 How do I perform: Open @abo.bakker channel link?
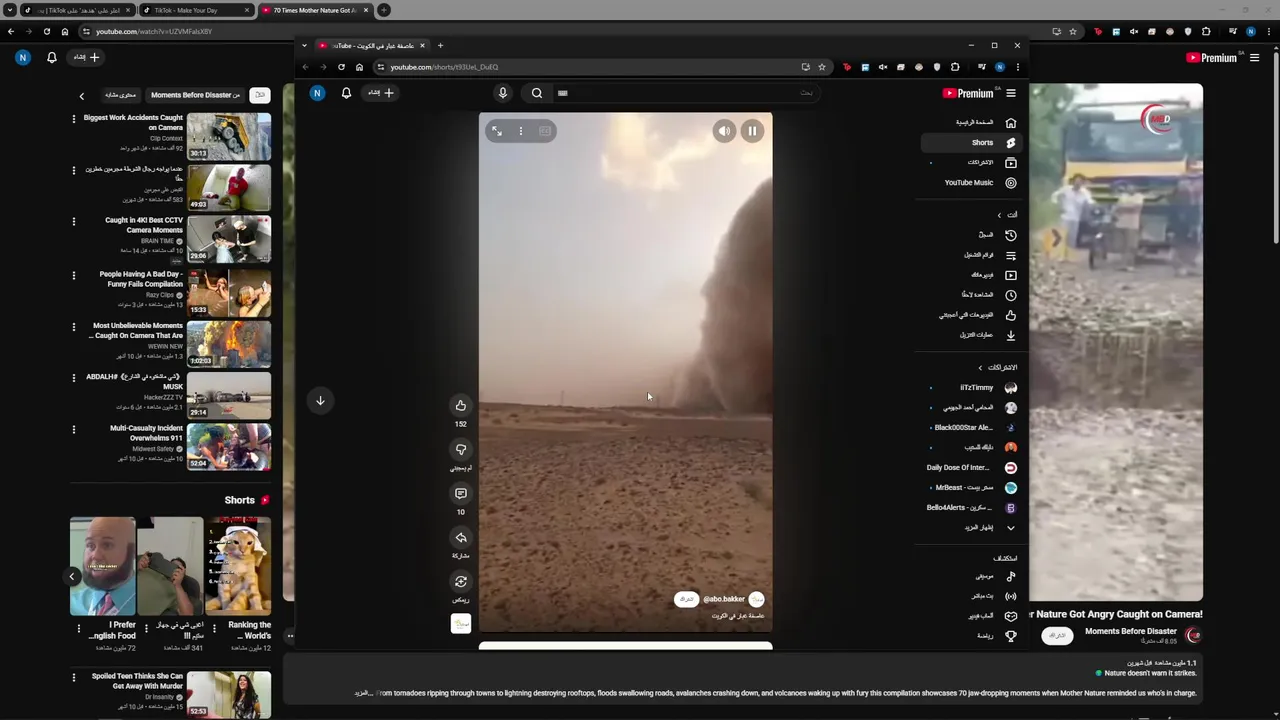click(724, 599)
